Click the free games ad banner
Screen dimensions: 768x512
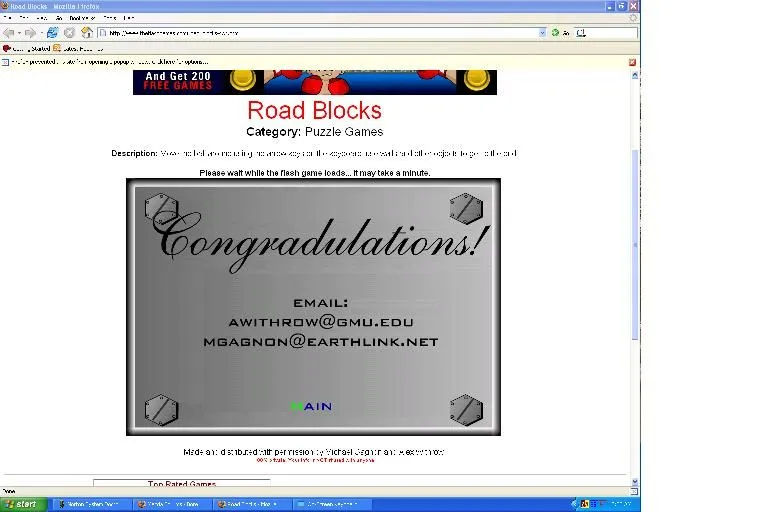pos(314,82)
